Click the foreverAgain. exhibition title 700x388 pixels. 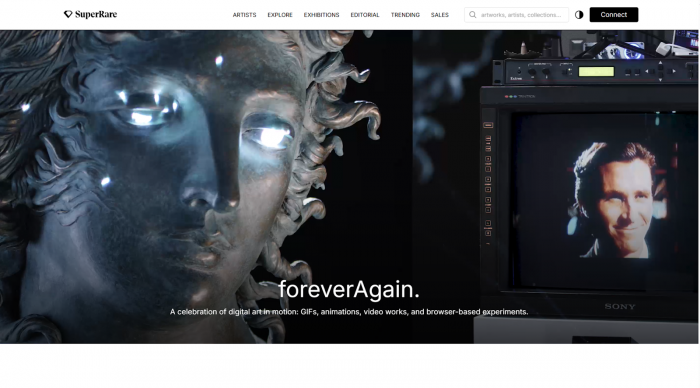349,289
